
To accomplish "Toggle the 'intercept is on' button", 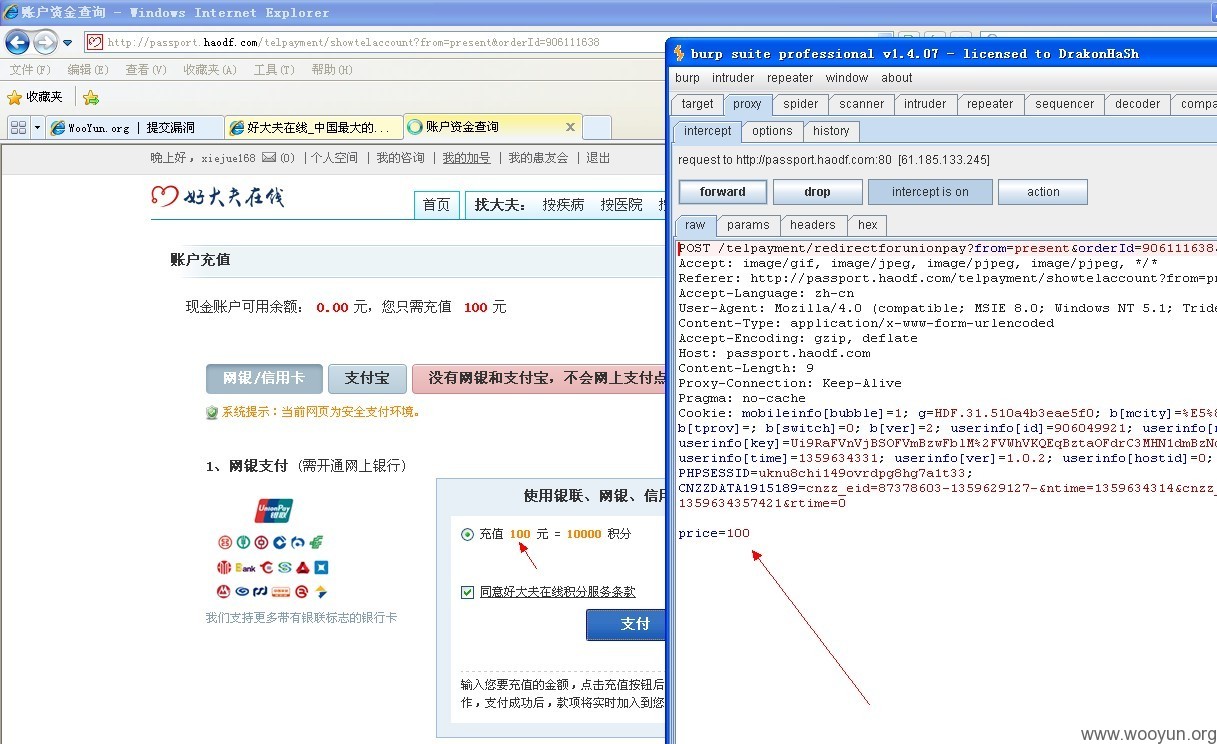I will pyautogui.click(x=930, y=192).
